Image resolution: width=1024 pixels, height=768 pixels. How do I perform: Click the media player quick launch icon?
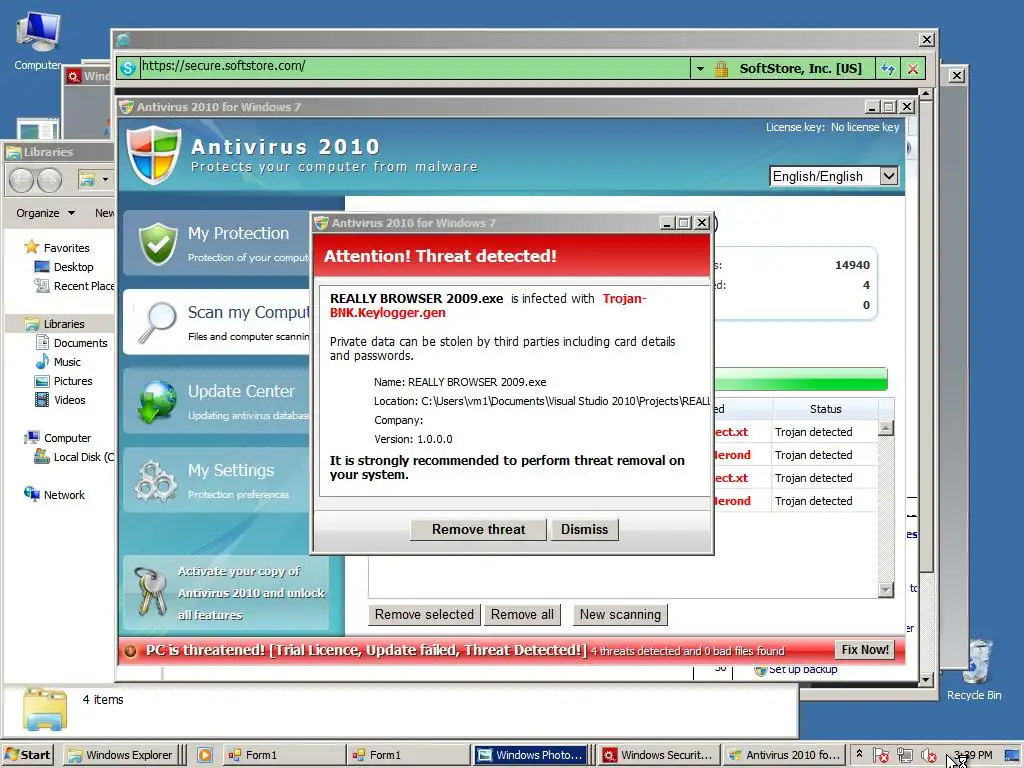tap(205, 755)
